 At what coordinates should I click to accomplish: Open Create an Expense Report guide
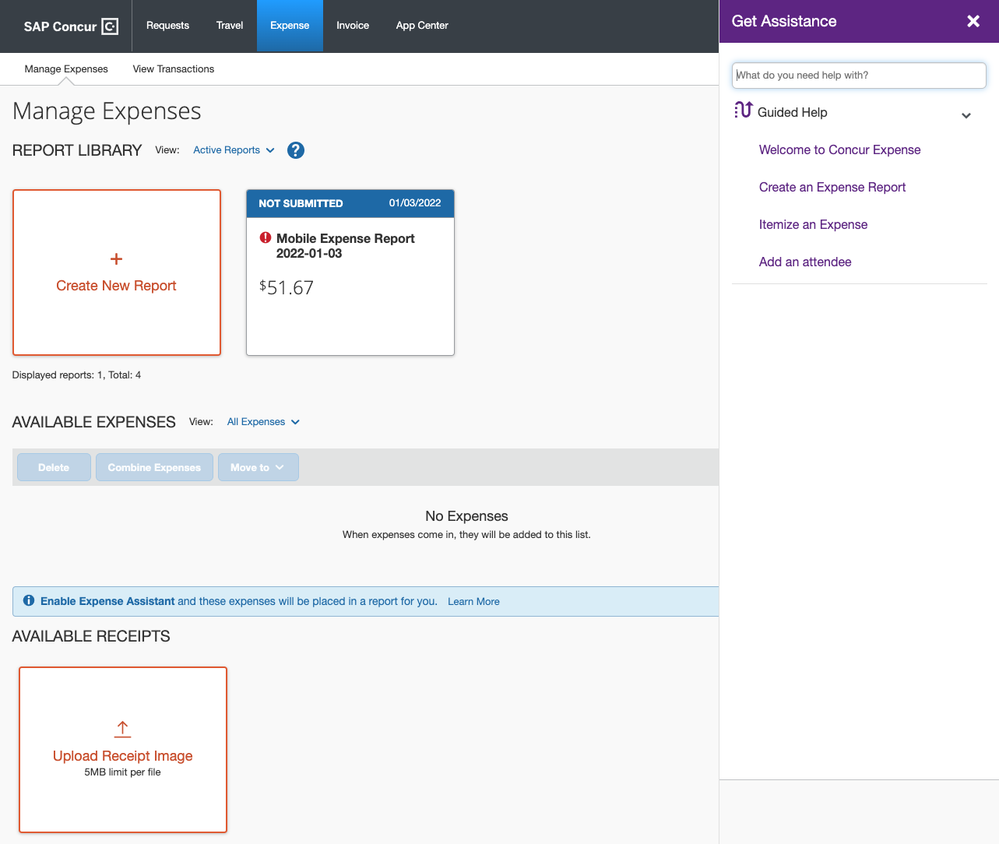(831, 187)
